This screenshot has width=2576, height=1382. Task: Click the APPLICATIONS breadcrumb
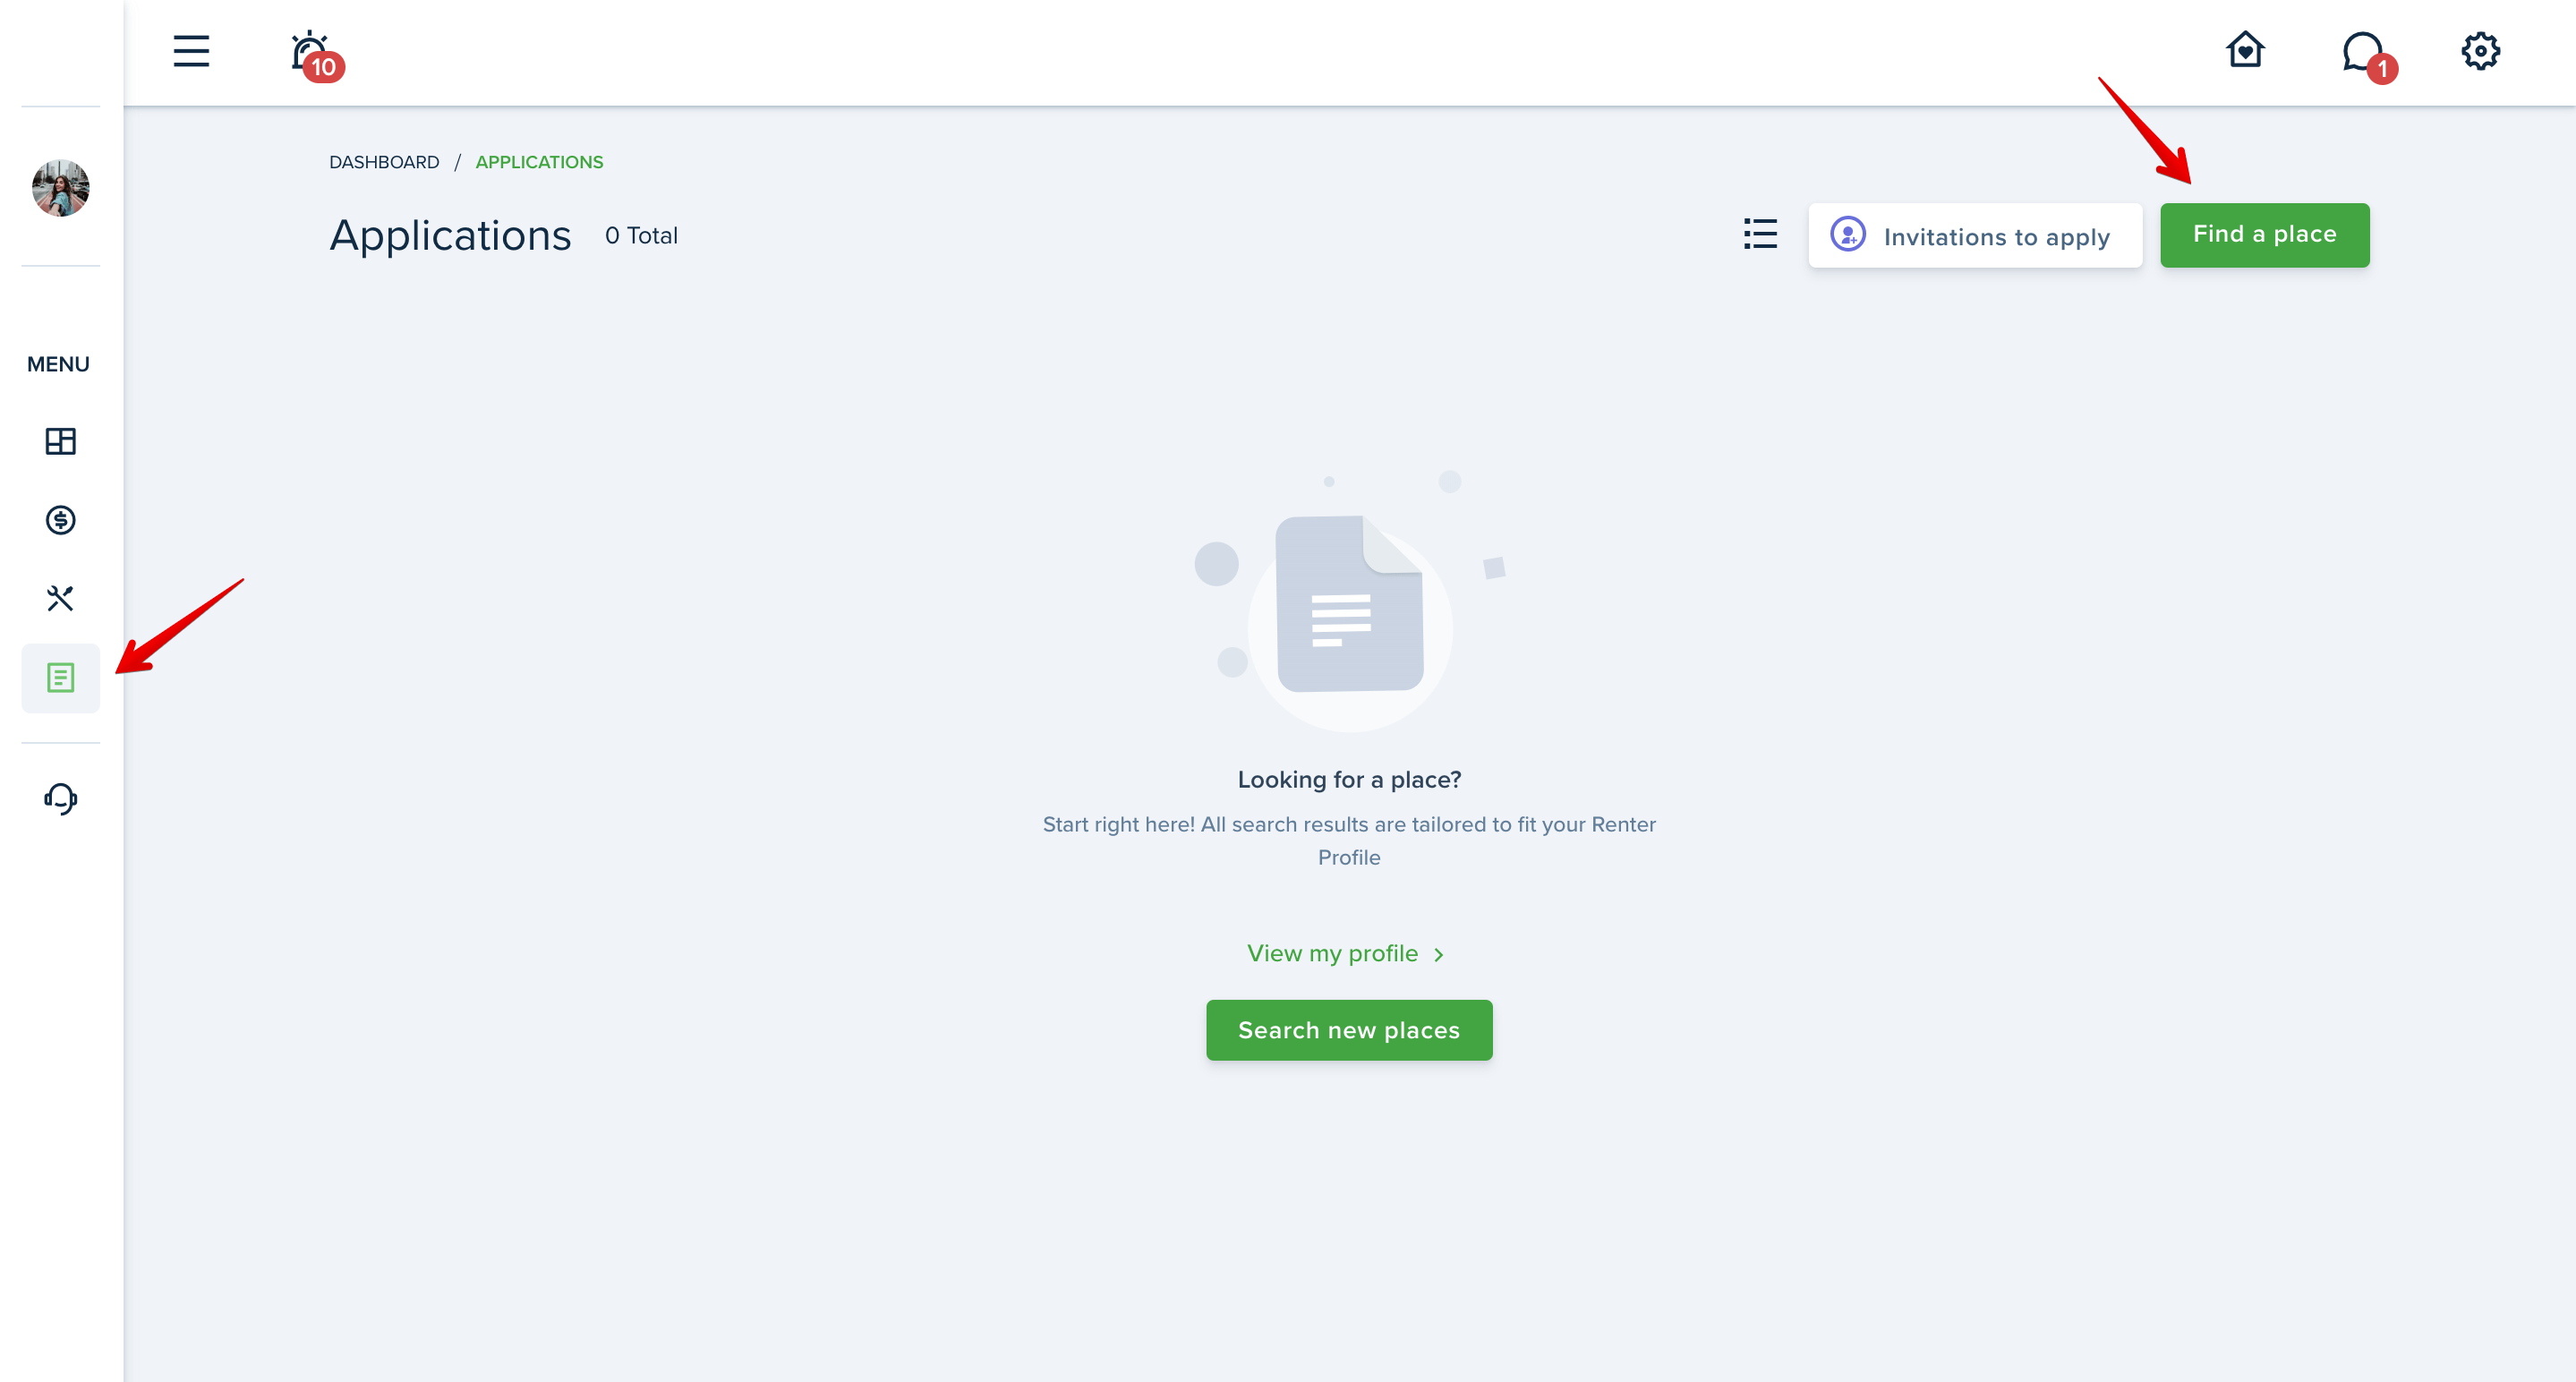(x=539, y=162)
